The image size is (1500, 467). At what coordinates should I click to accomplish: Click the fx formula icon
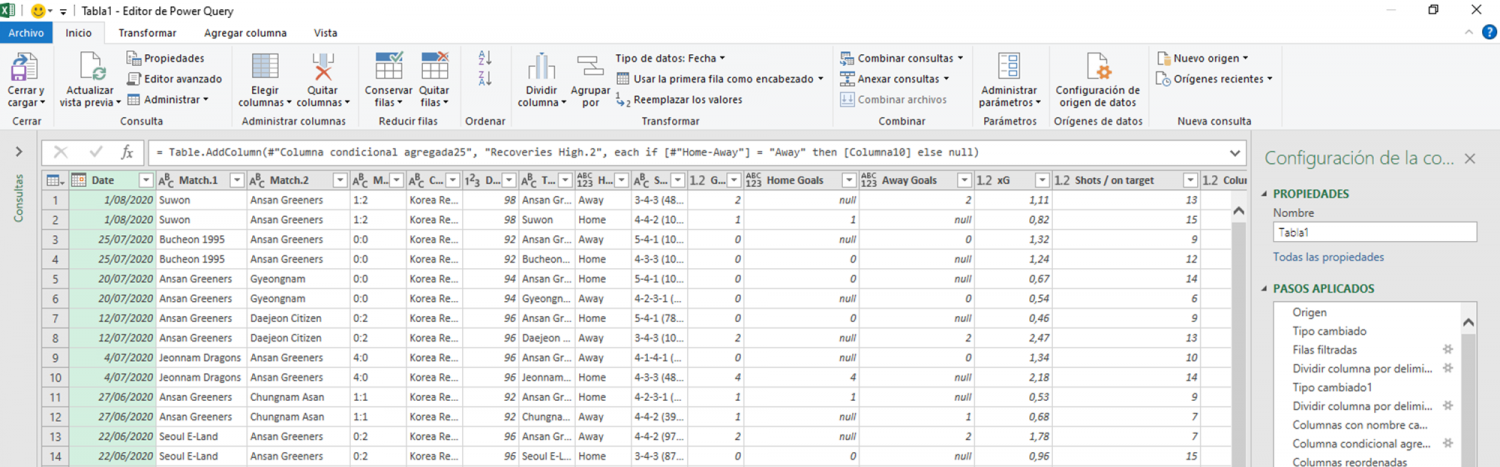click(x=127, y=153)
